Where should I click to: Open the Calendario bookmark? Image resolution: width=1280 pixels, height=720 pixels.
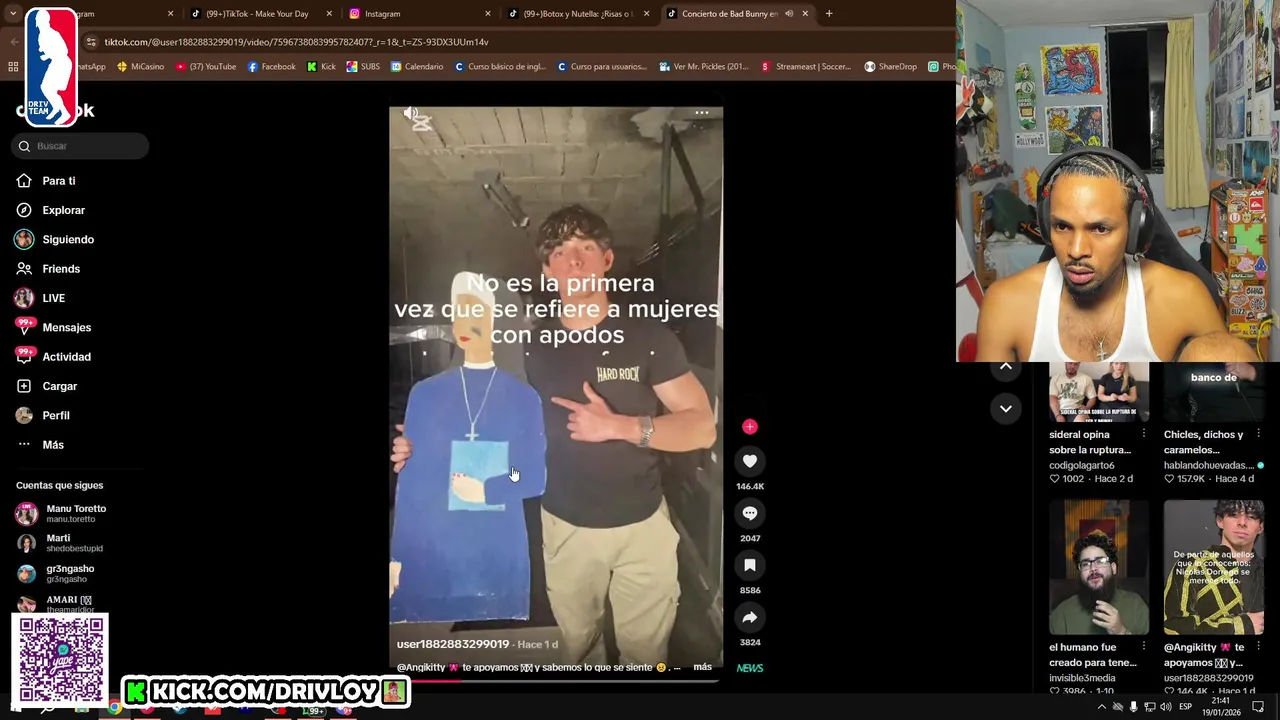(417, 67)
